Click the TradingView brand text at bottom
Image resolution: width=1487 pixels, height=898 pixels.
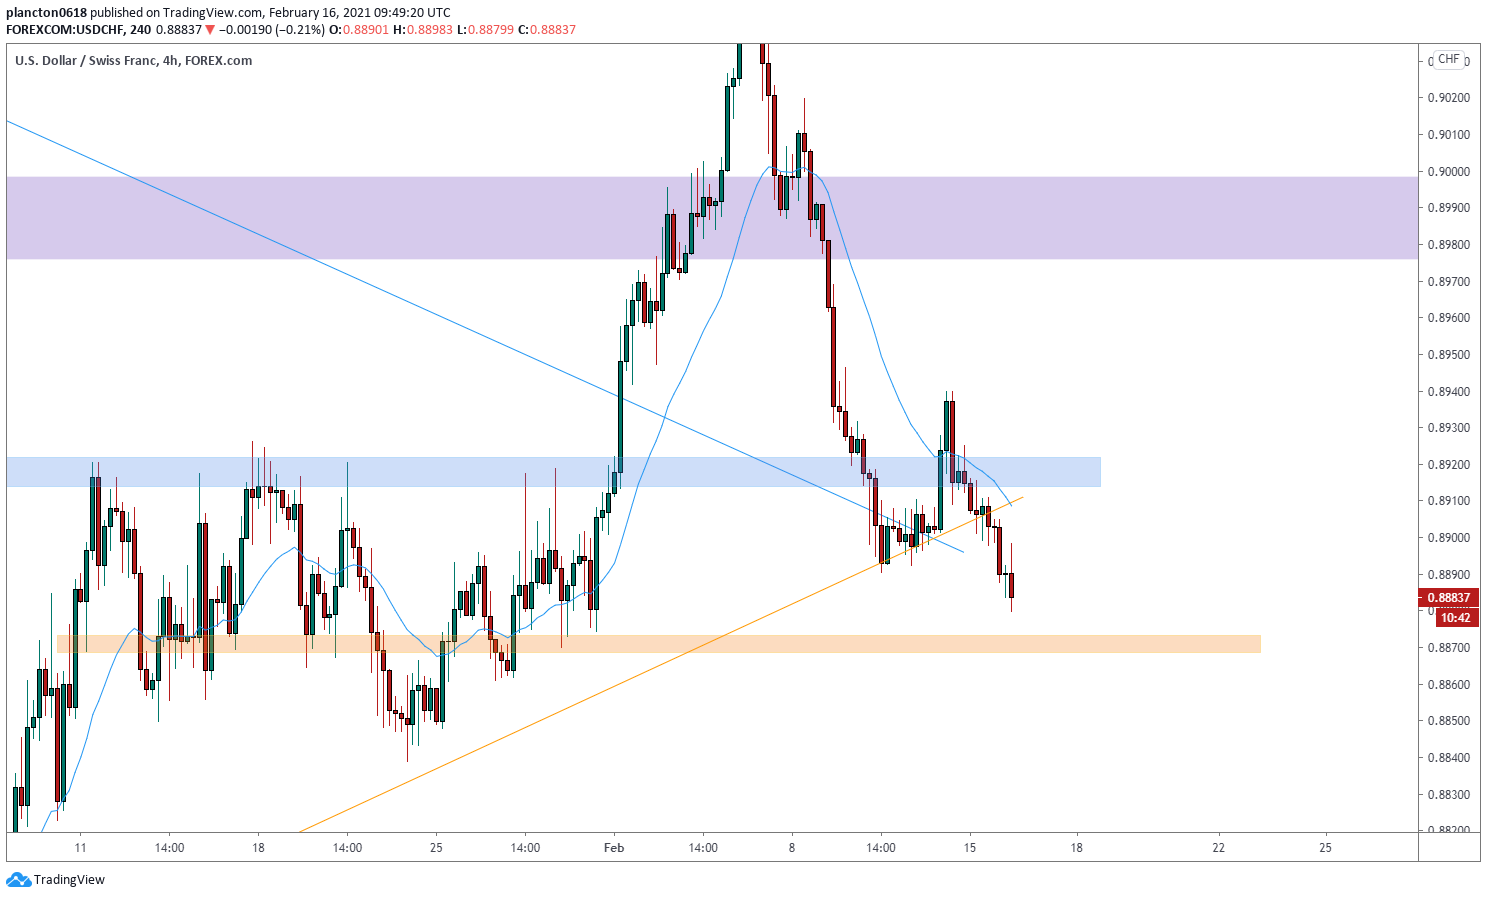[69, 880]
